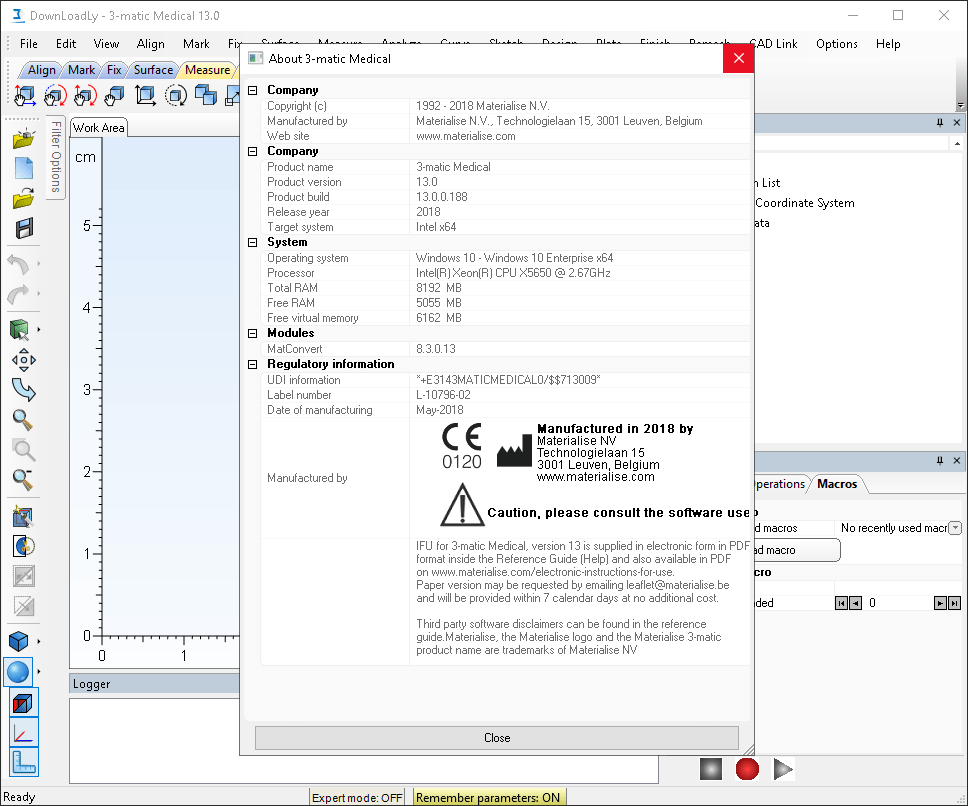Click the lower grayed triangle mesh icon
Viewport: 968px width, 806px height.
[x=23, y=606]
